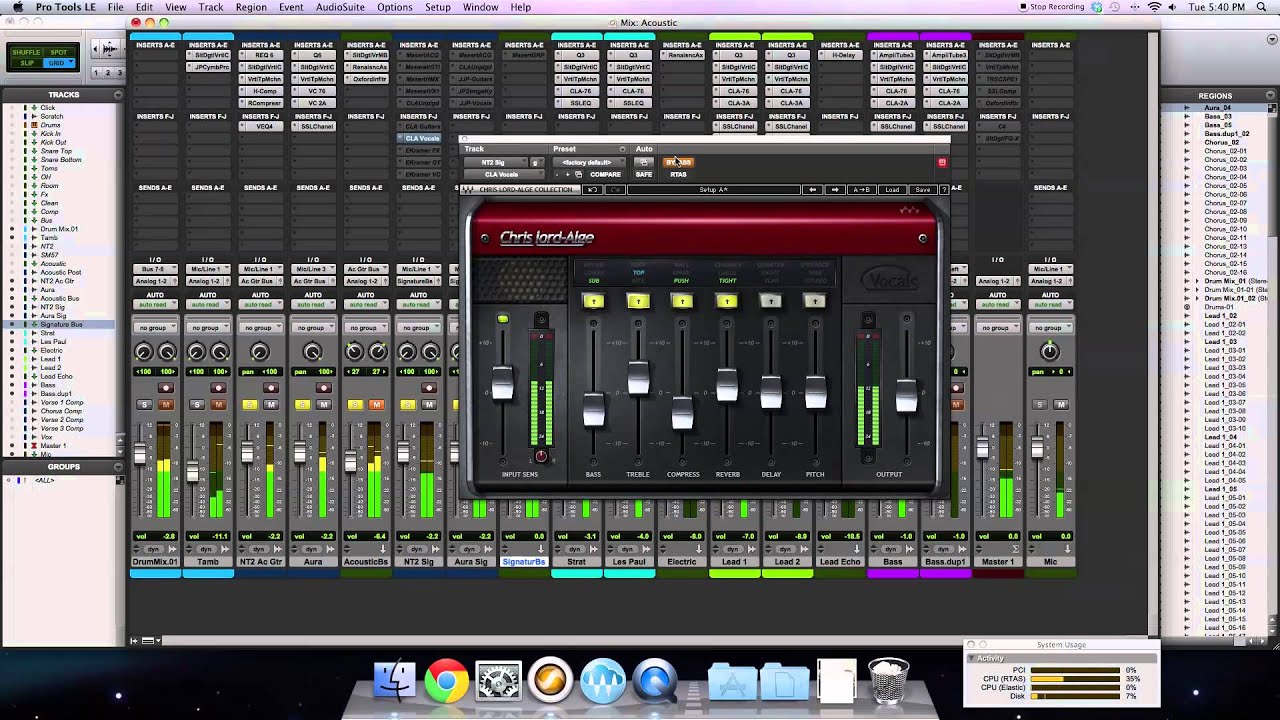Select SPOT edit mode

click(x=59, y=52)
